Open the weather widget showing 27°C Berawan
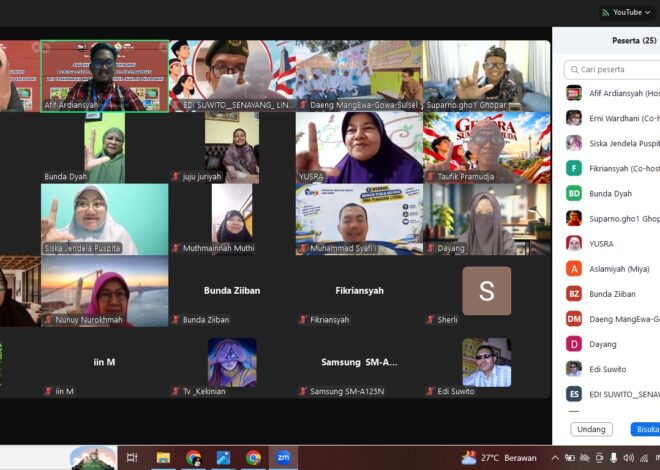 pos(500,458)
